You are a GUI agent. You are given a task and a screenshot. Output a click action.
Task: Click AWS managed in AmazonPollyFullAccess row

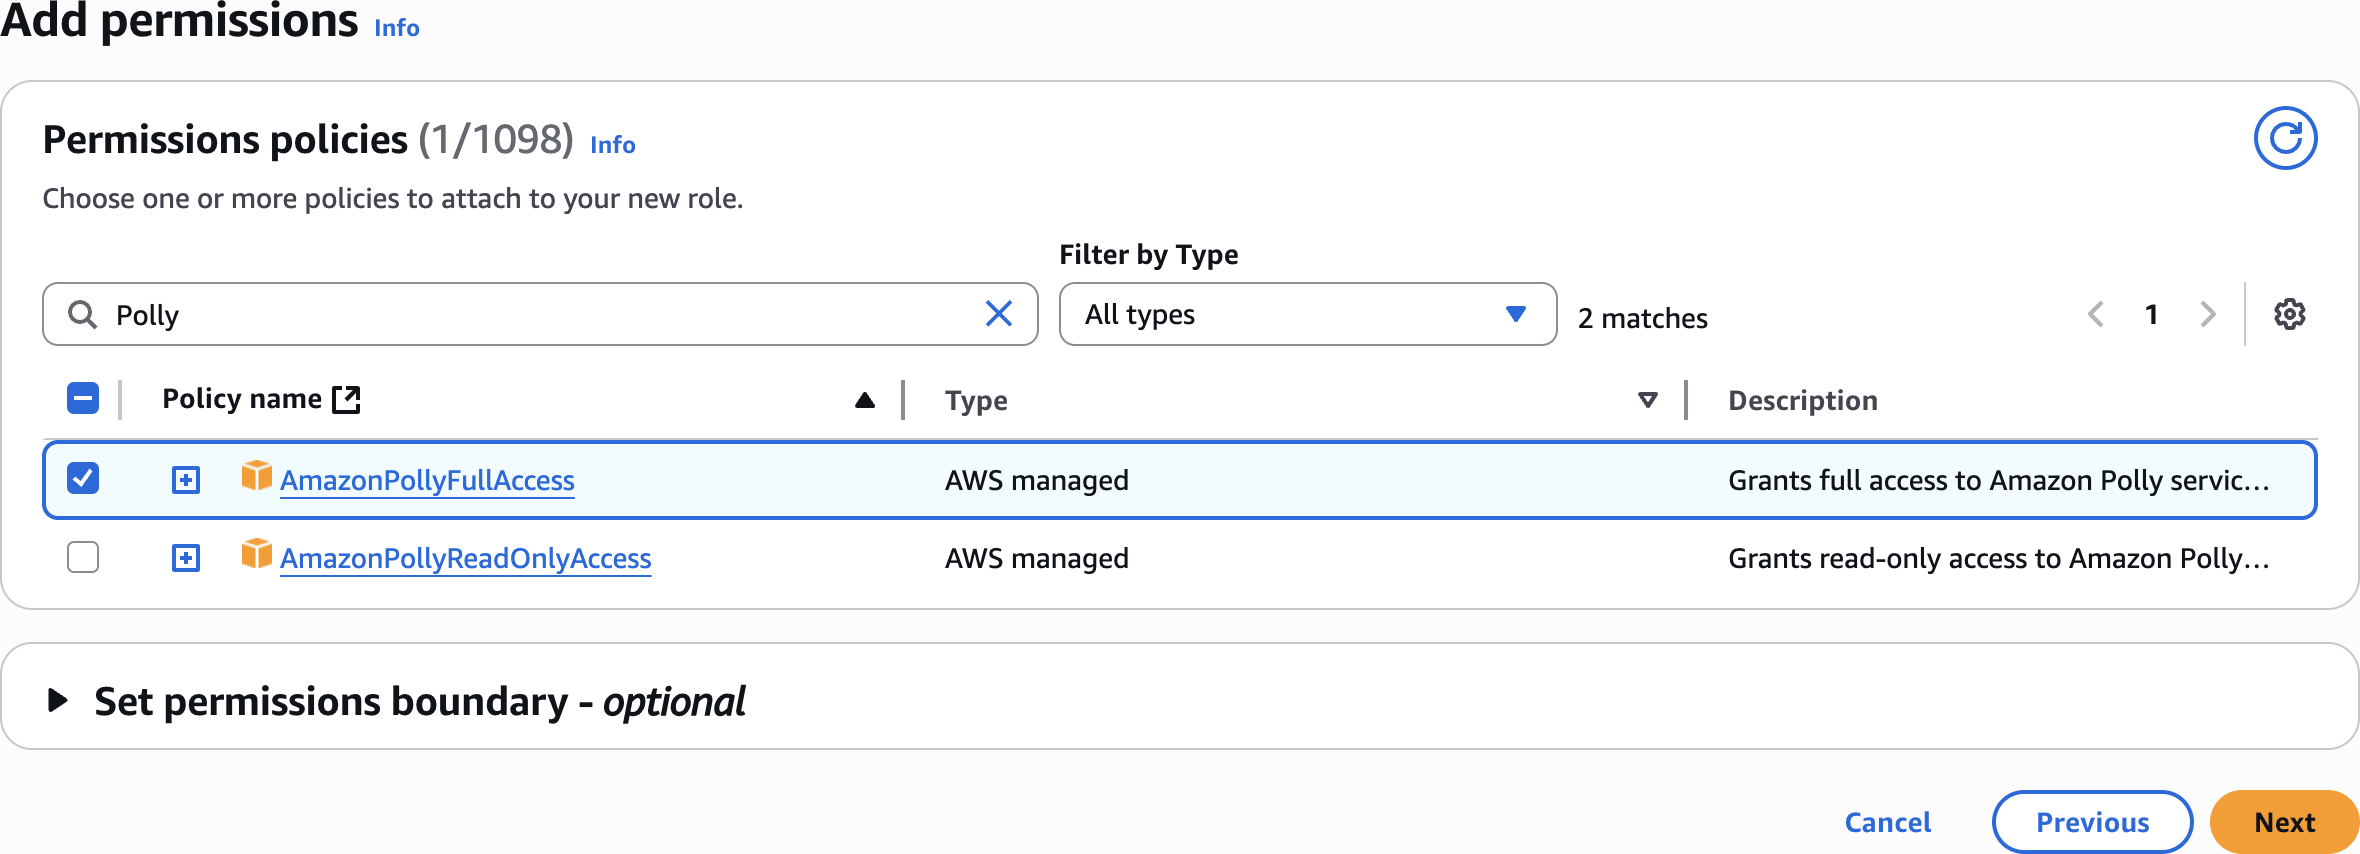coord(1036,480)
